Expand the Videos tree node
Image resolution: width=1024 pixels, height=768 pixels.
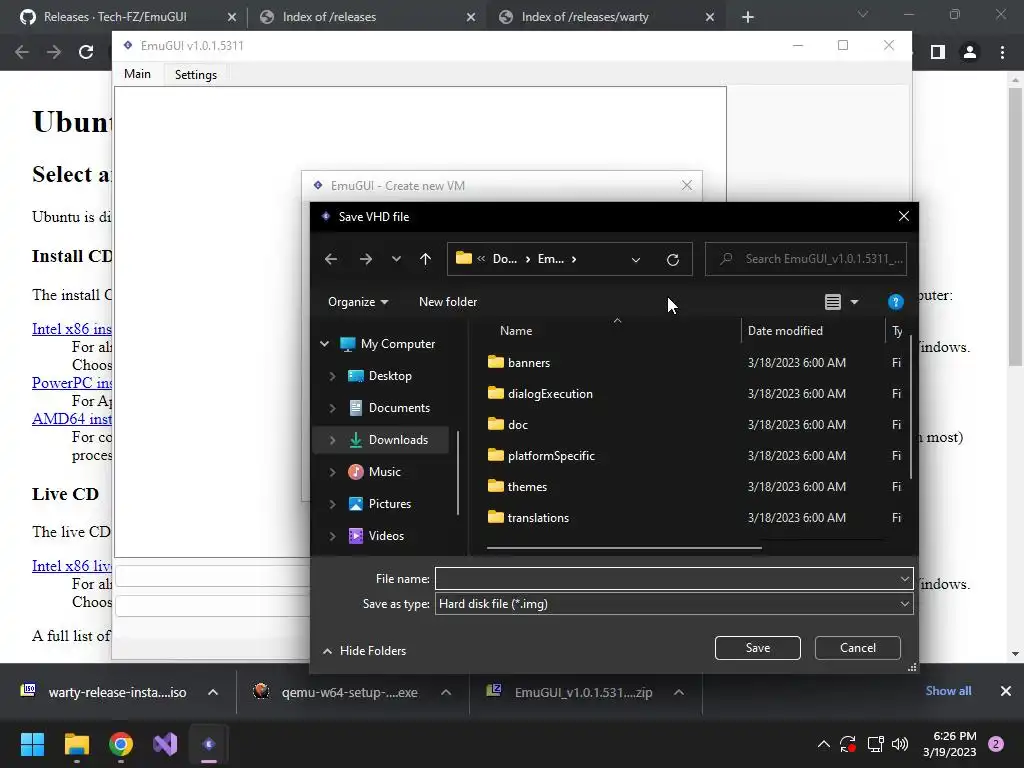332,536
